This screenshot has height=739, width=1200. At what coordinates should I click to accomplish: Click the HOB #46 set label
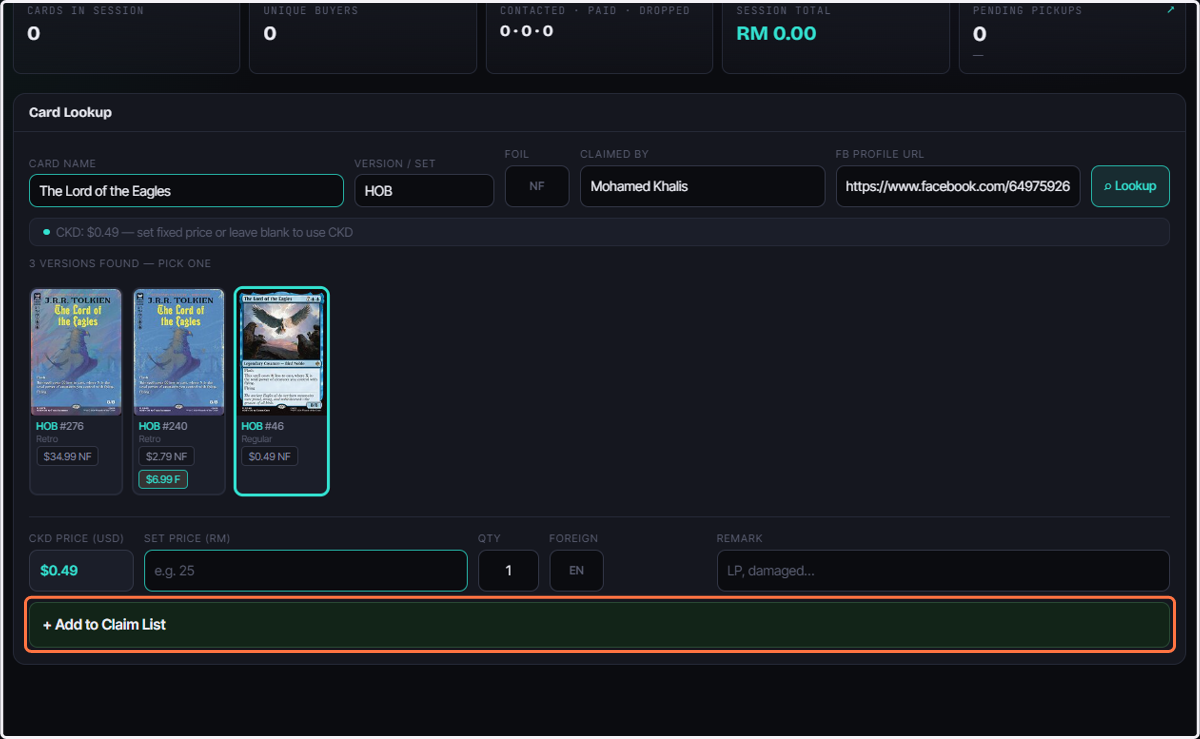262,426
